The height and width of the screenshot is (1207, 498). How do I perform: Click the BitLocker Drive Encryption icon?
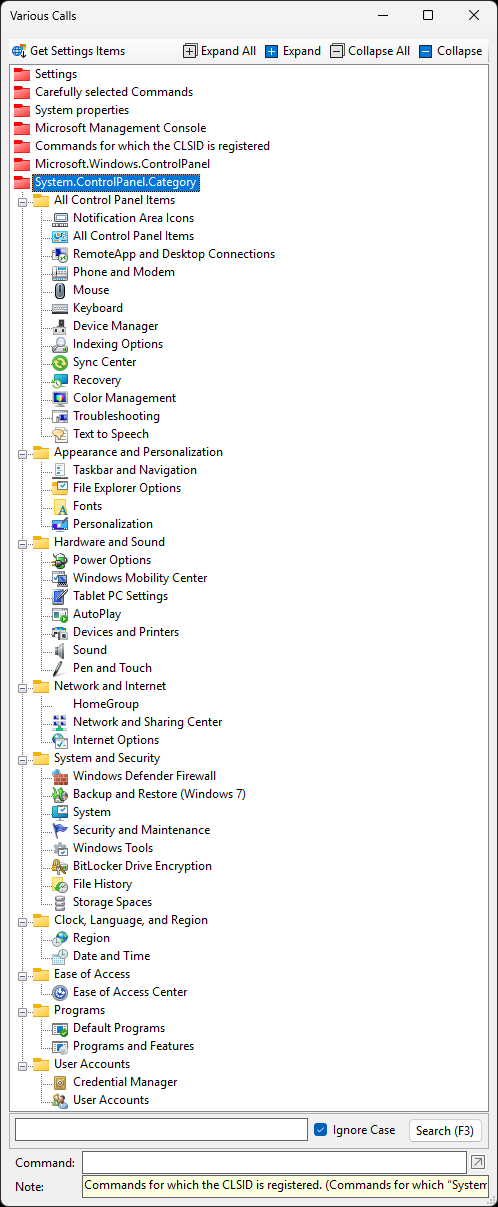click(60, 866)
